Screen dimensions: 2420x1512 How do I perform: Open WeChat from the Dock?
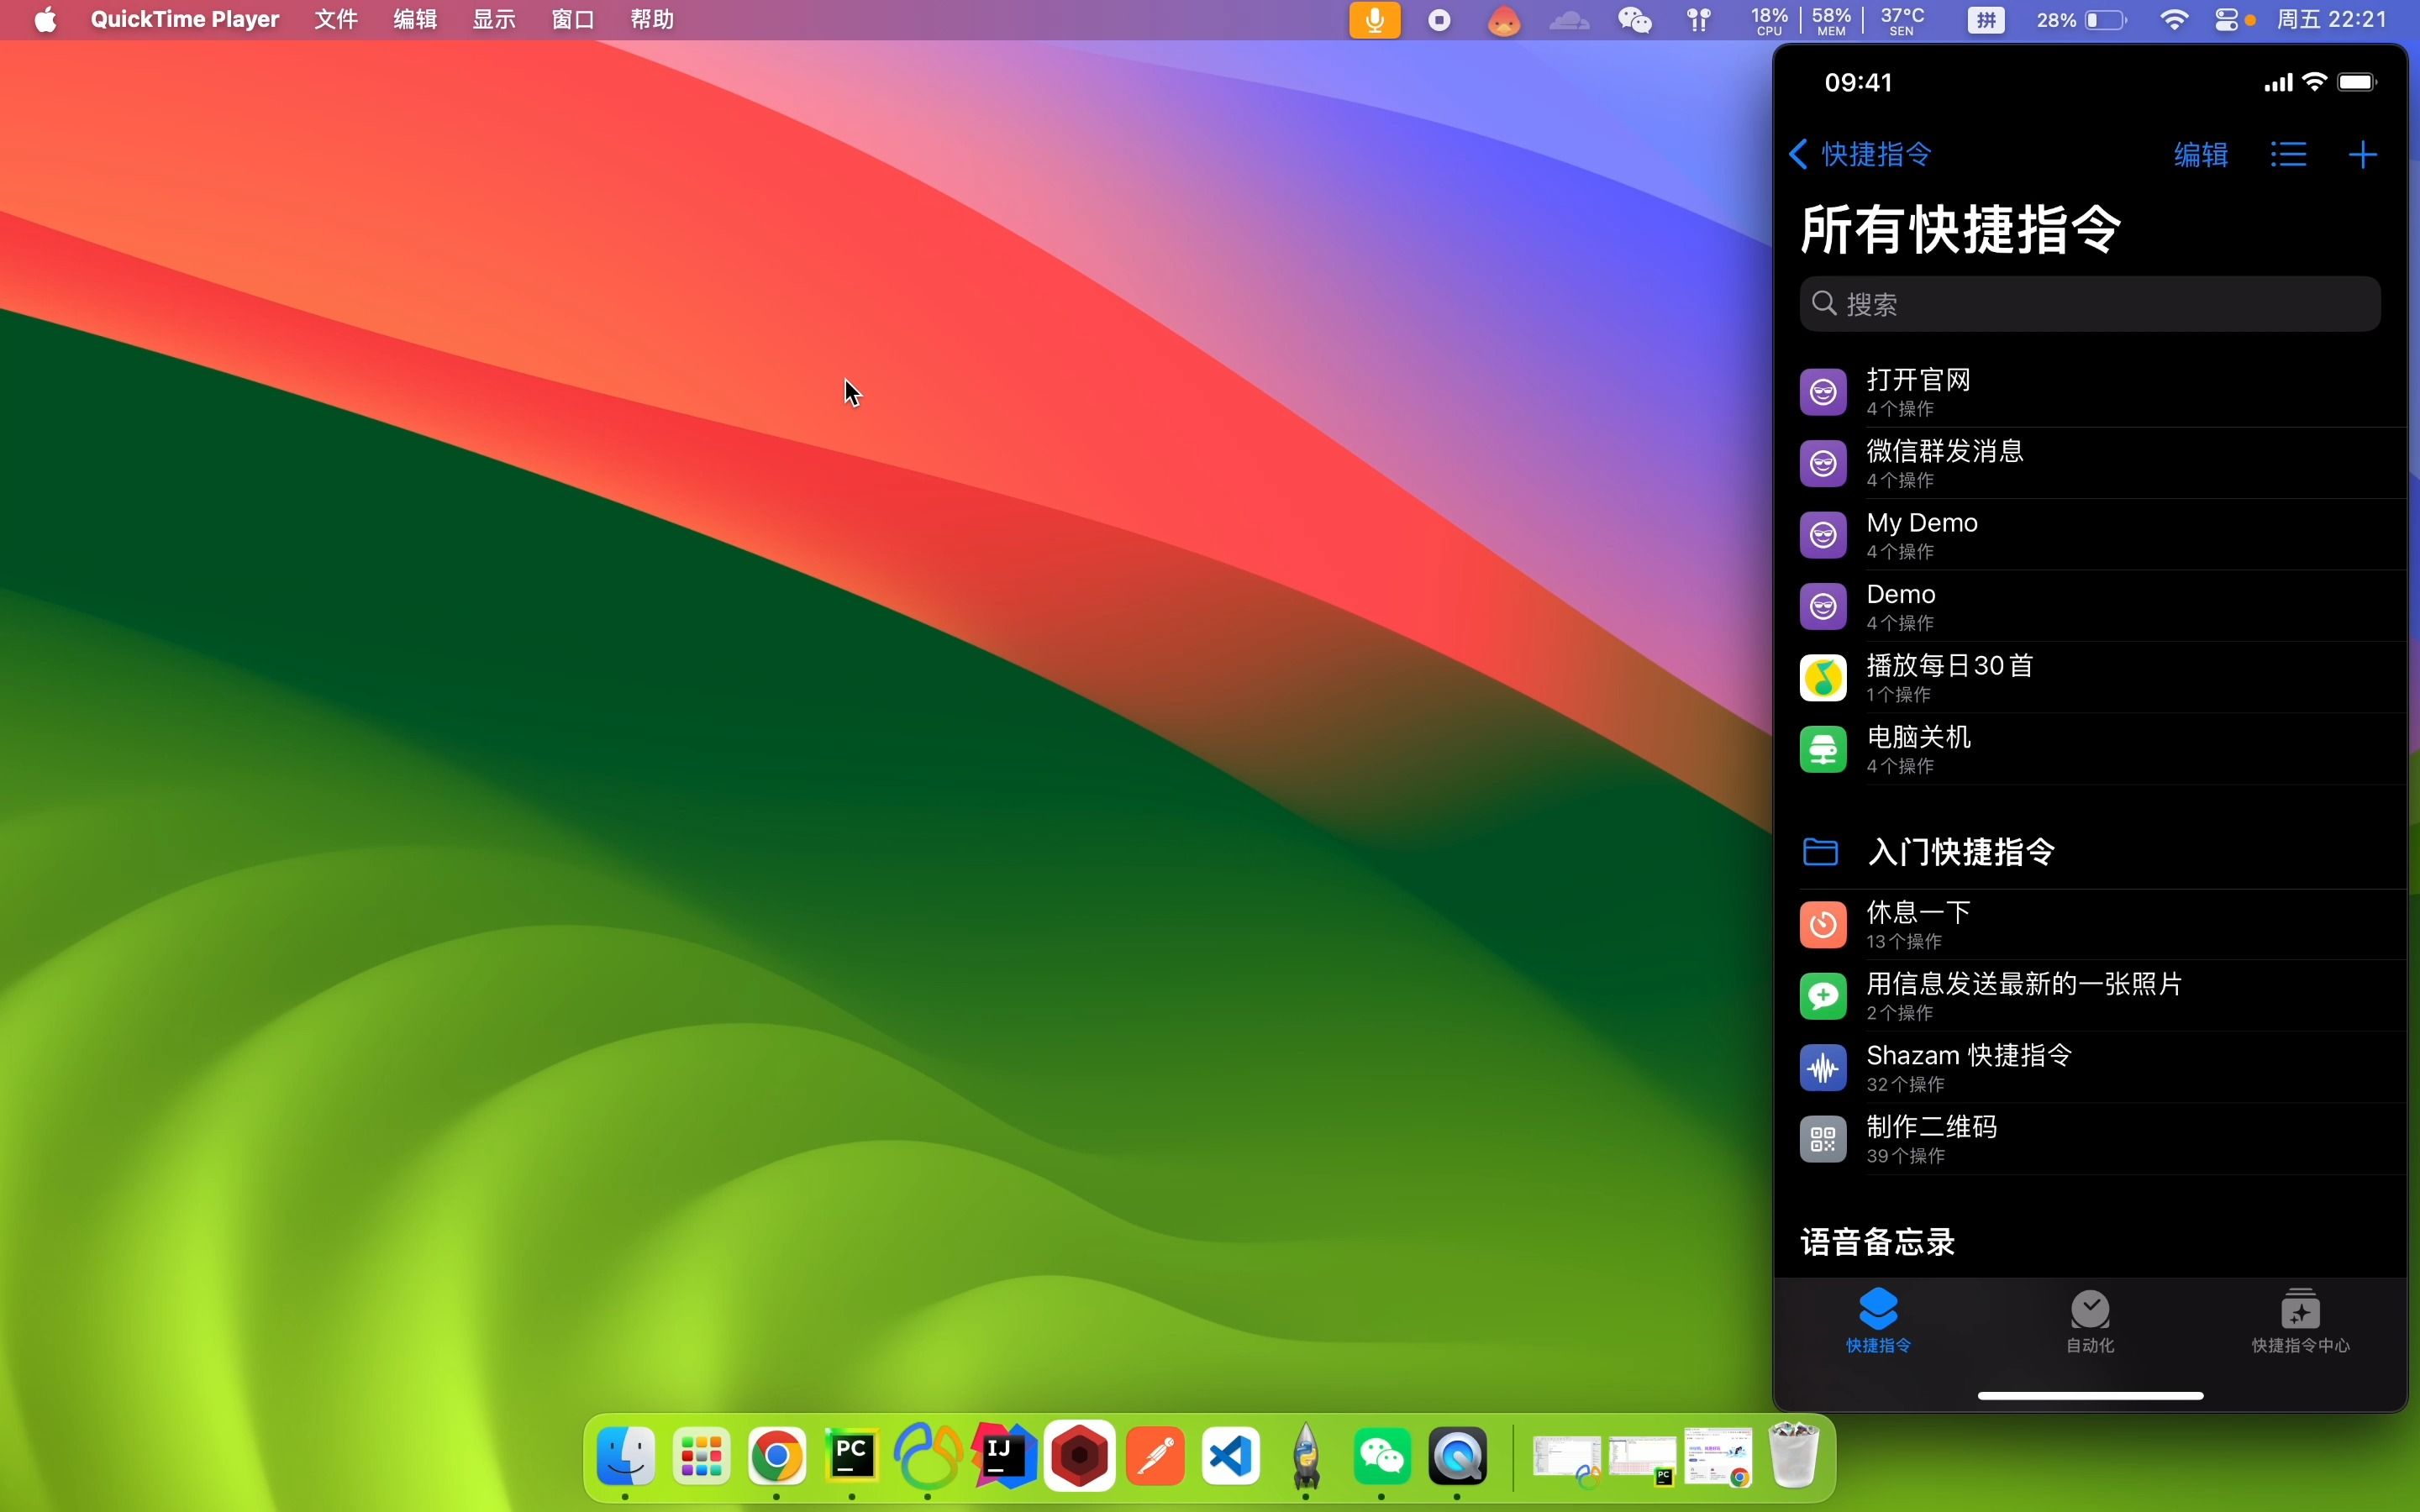tap(1382, 1457)
